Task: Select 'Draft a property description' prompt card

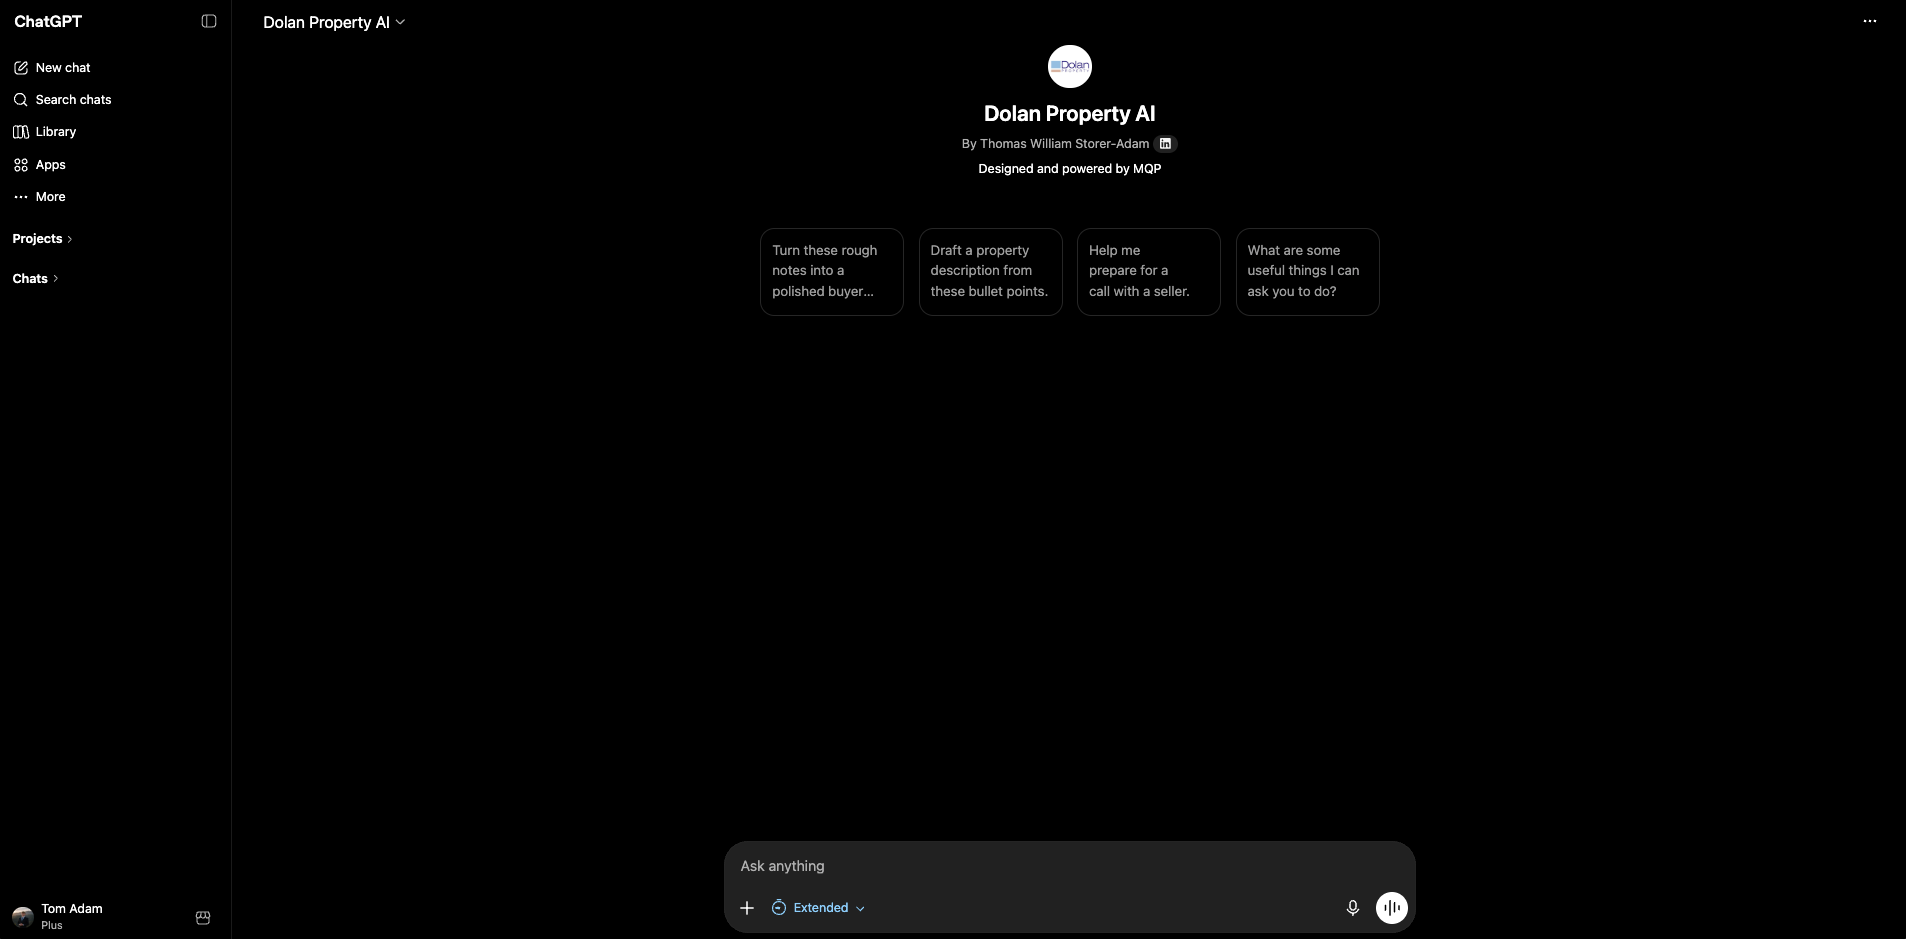Action: click(x=990, y=271)
